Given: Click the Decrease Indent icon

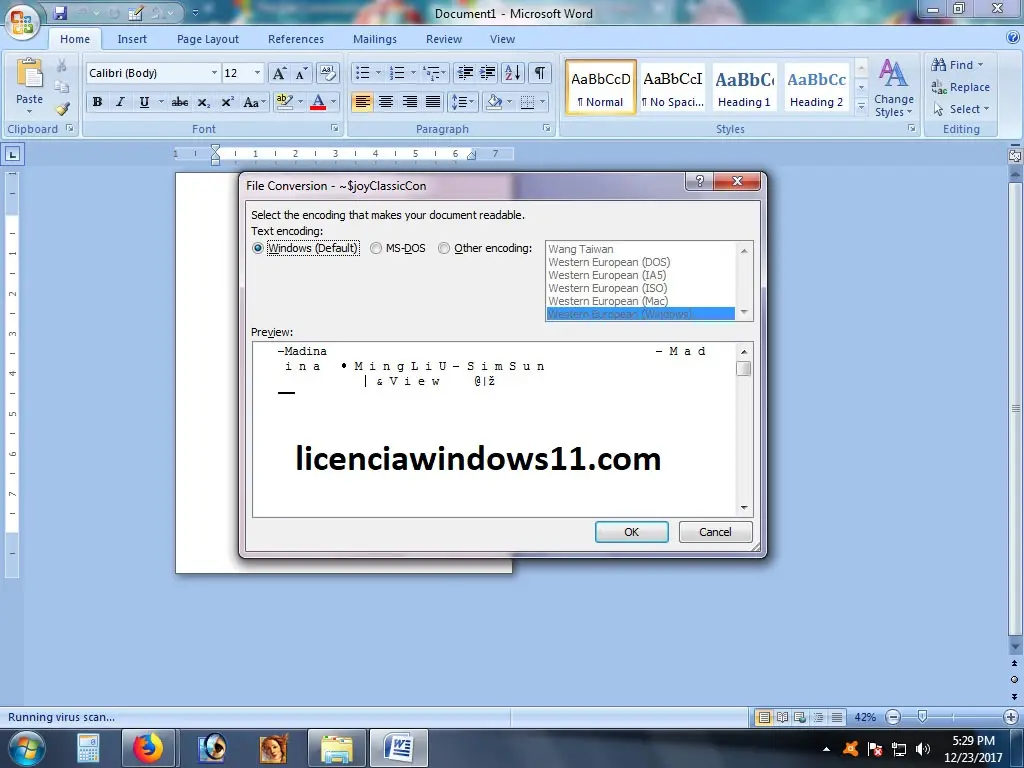Looking at the screenshot, I should point(465,73).
